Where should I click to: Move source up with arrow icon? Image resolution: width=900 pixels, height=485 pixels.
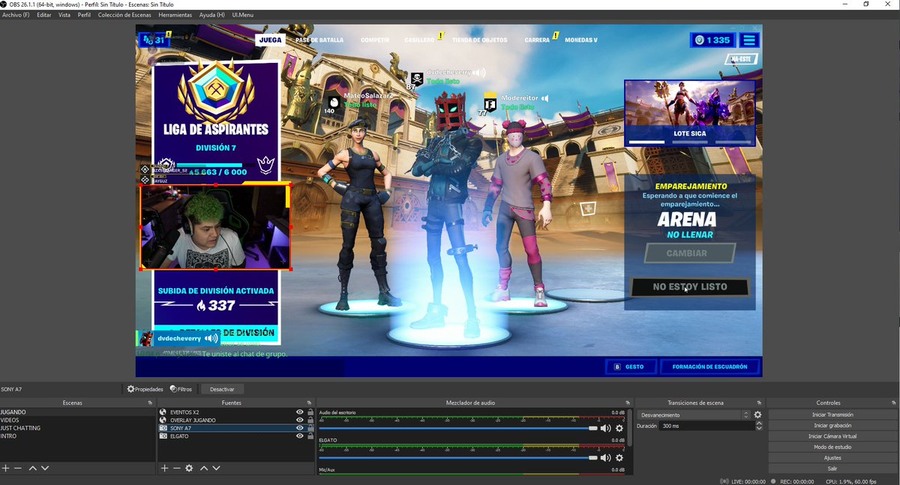(204, 468)
